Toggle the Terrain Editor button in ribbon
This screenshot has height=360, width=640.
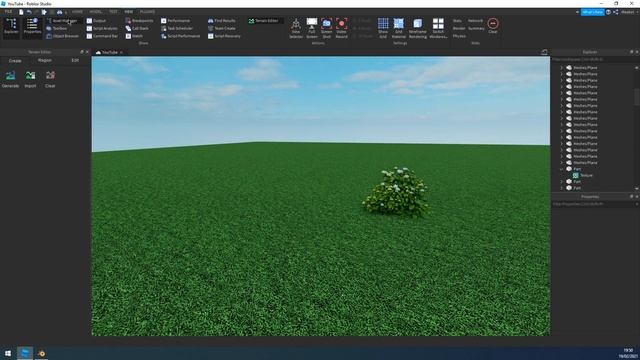(264, 21)
